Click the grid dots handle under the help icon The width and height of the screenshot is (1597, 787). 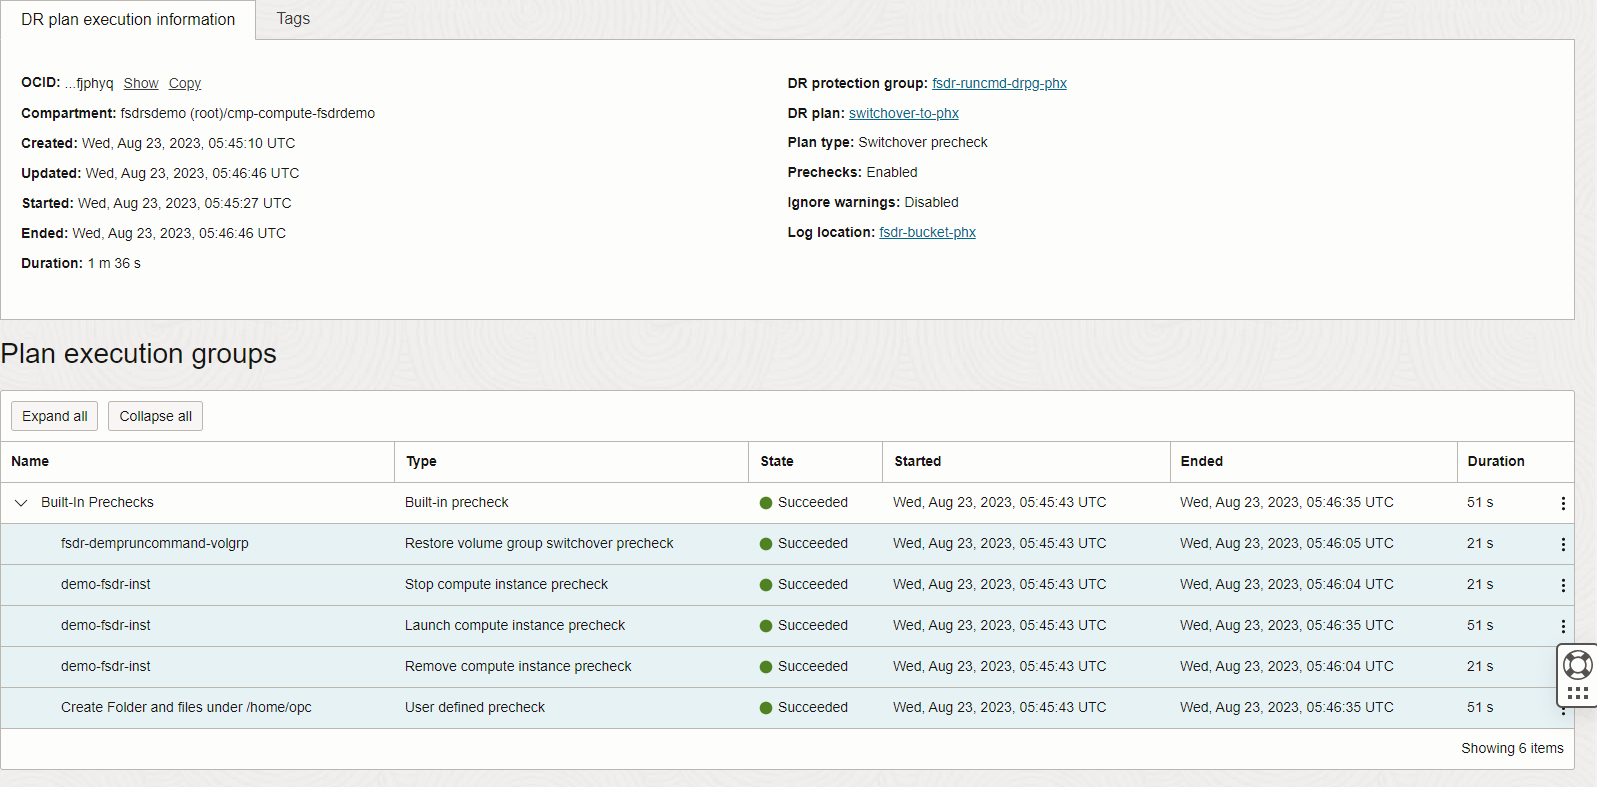(x=1578, y=693)
